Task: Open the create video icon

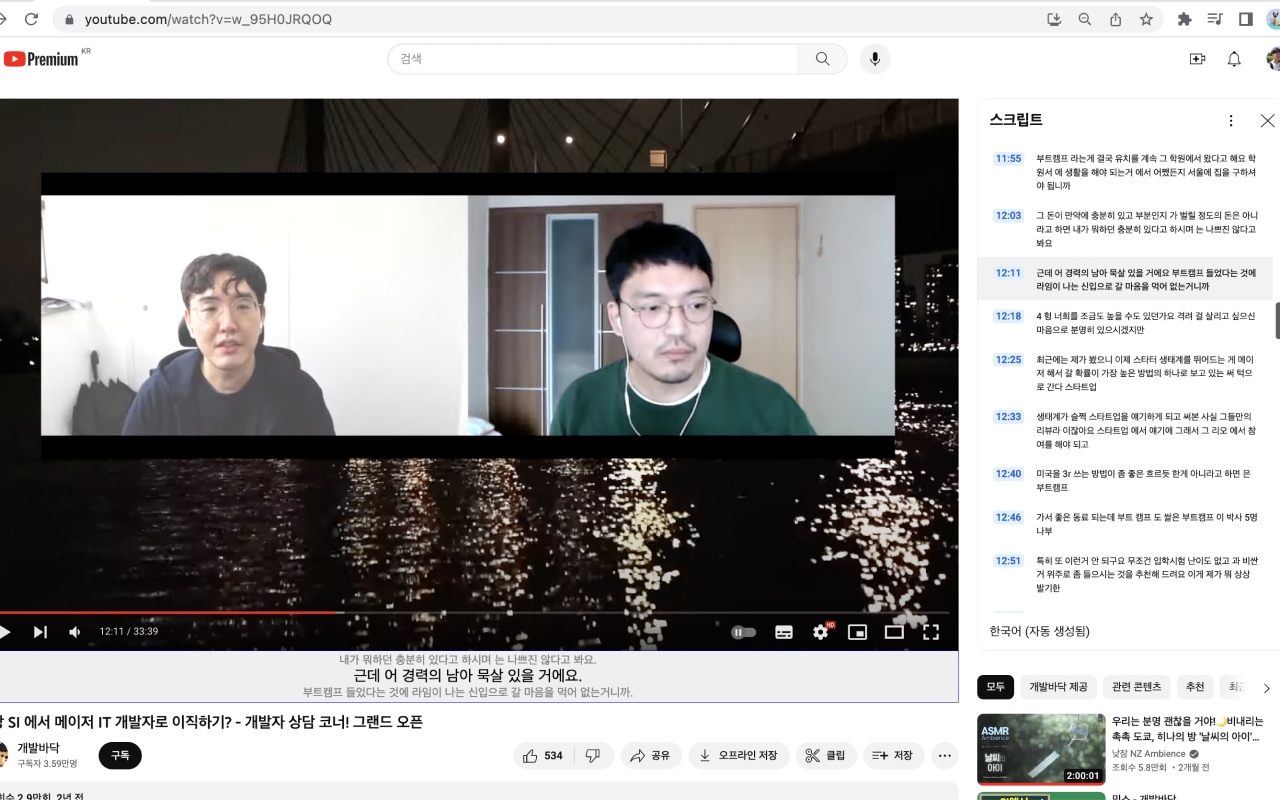Action: pos(1197,59)
